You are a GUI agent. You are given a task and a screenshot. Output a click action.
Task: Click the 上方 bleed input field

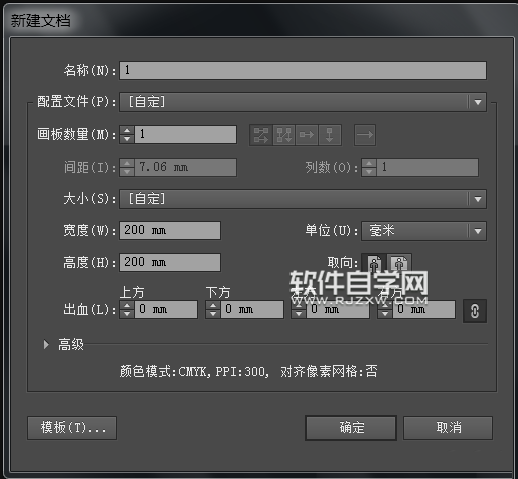coord(166,309)
